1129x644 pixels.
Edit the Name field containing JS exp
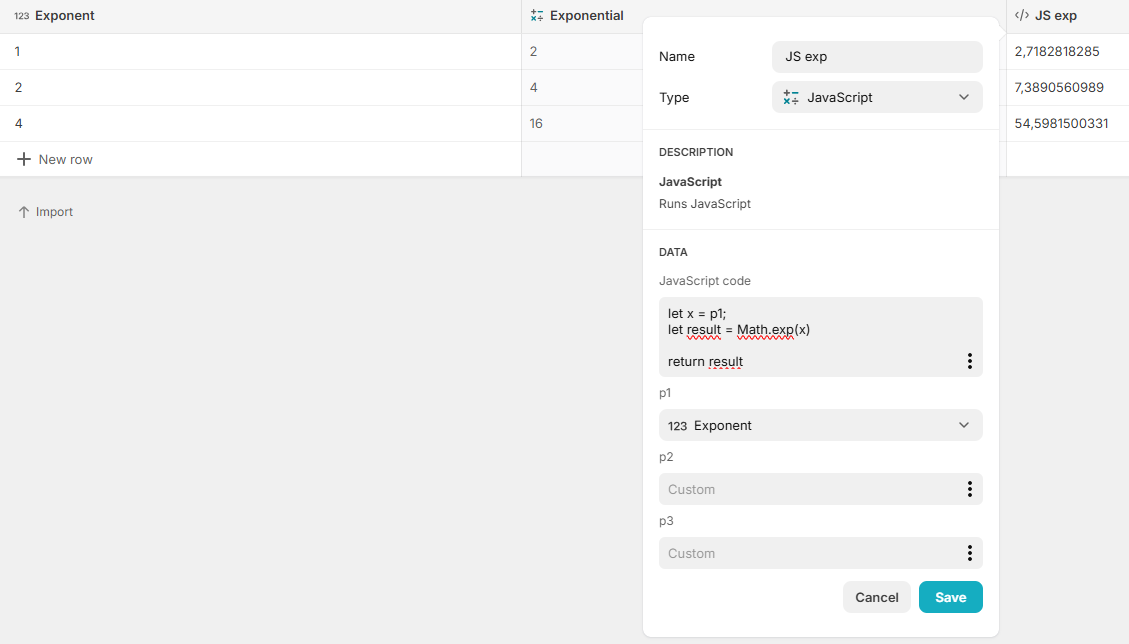point(877,57)
